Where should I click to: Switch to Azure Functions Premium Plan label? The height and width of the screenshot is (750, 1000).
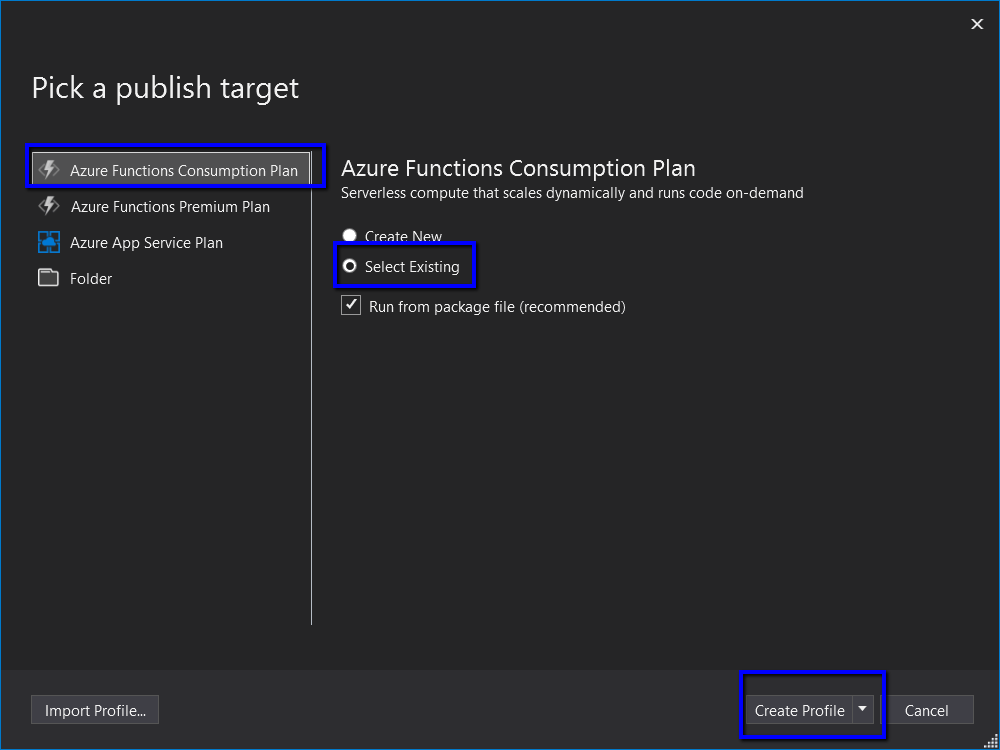pyautogui.click(x=170, y=207)
